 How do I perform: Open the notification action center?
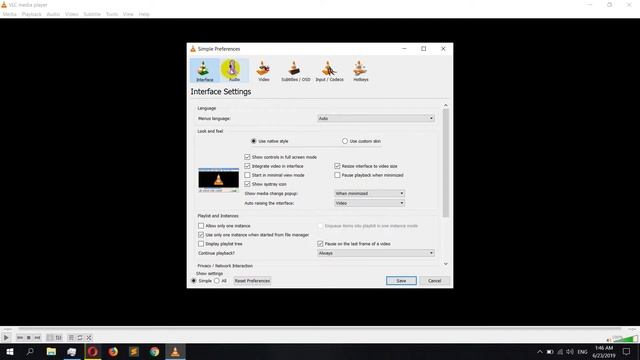point(626,351)
